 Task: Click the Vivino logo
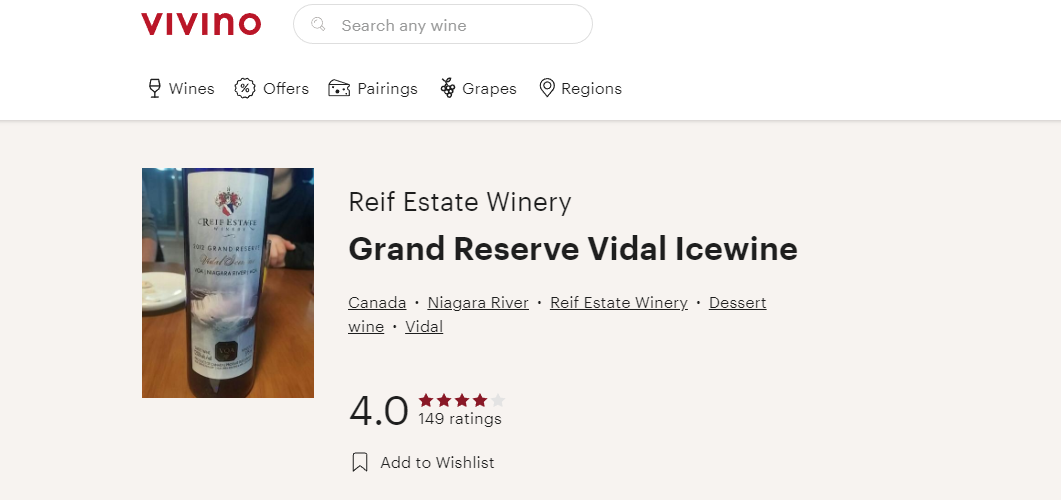tap(201, 24)
